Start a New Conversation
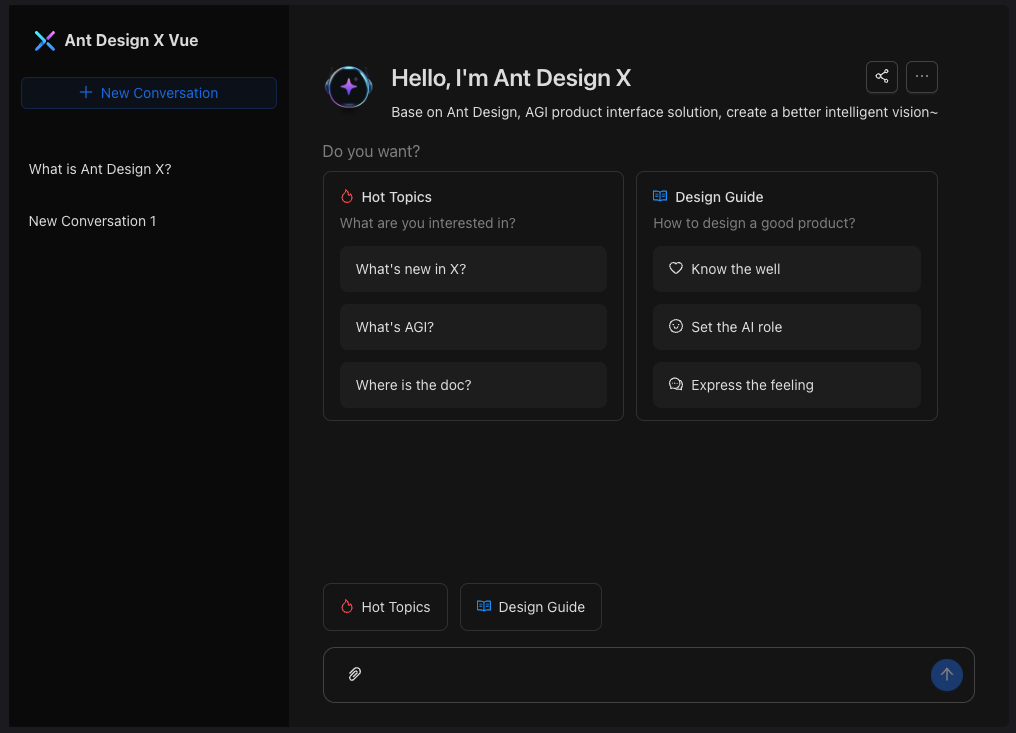The height and width of the screenshot is (733, 1016). click(x=149, y=93)
